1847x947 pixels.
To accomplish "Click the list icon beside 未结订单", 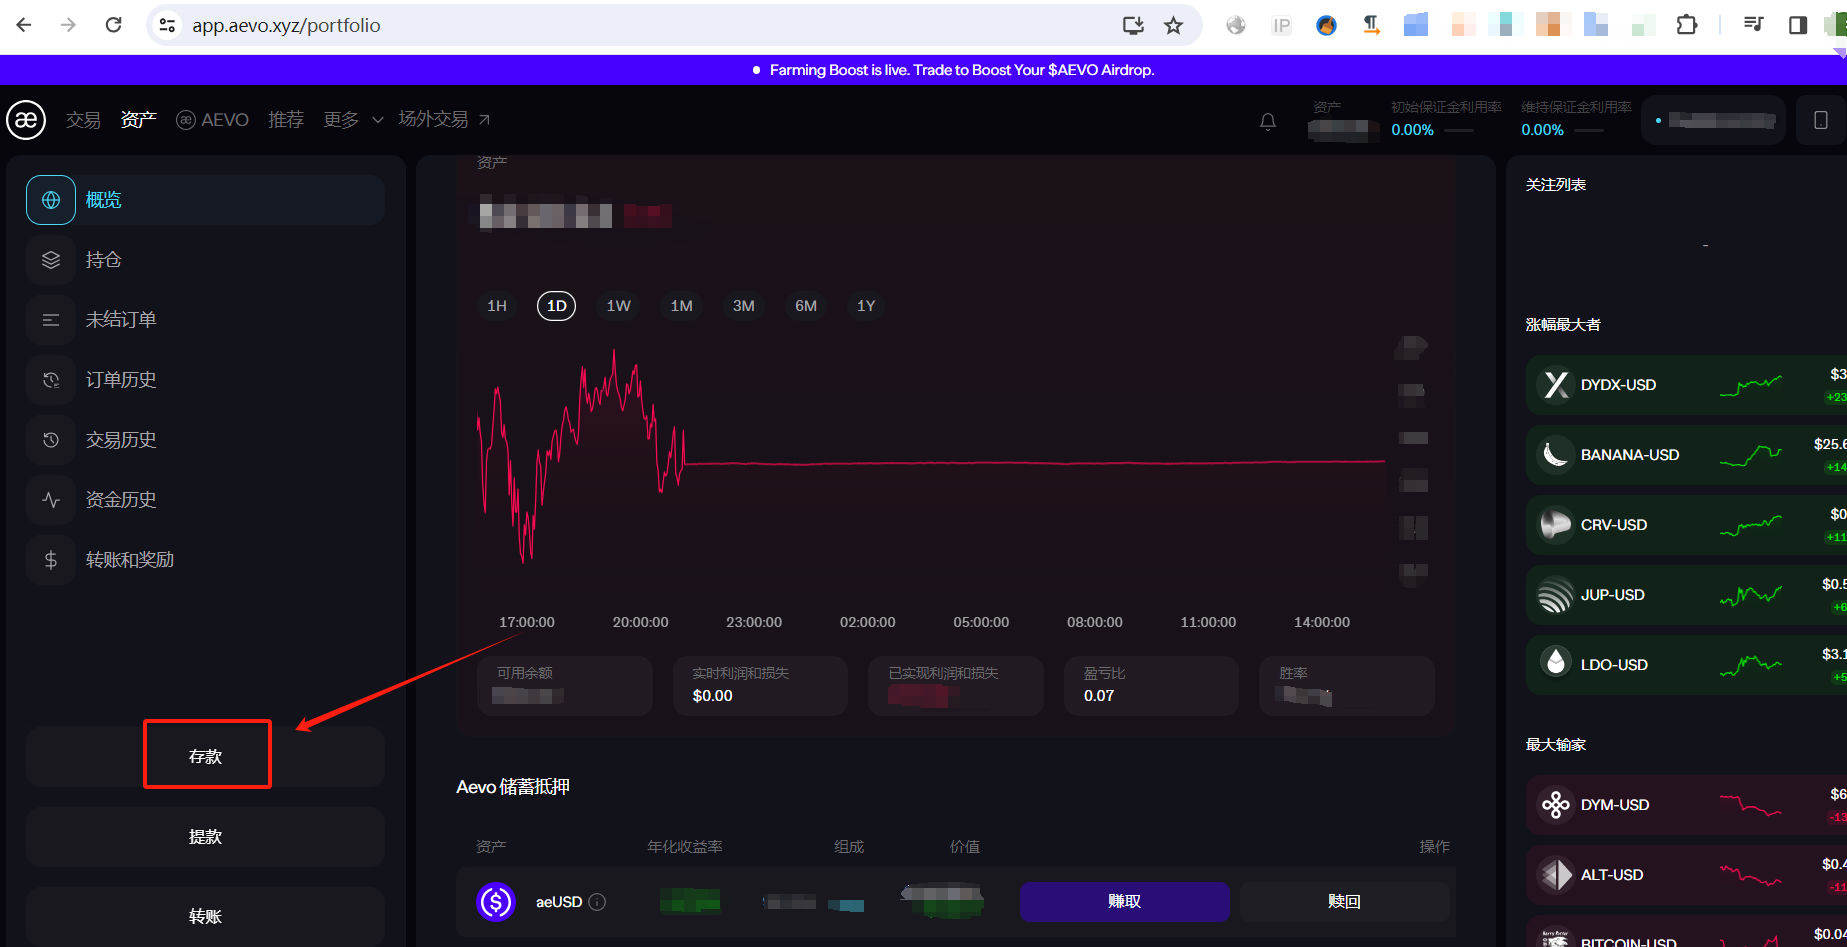I will click(x=51, y=320).
